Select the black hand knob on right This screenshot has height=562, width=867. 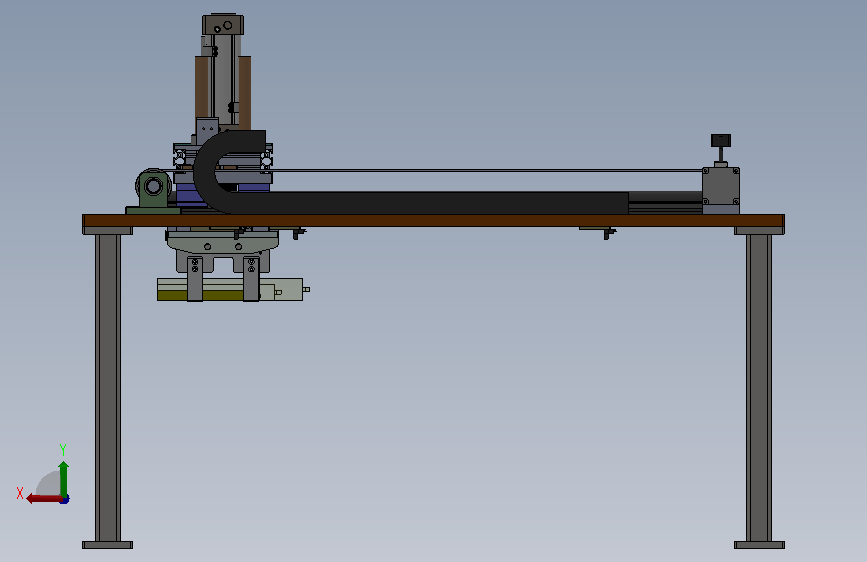[721, 140]
